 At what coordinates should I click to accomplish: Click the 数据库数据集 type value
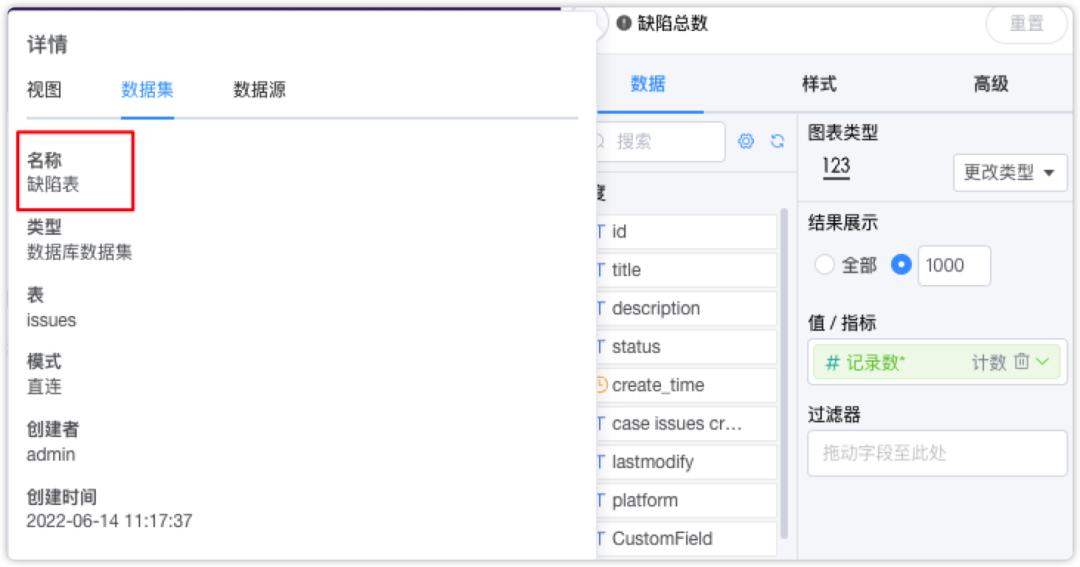click(79, 252)
